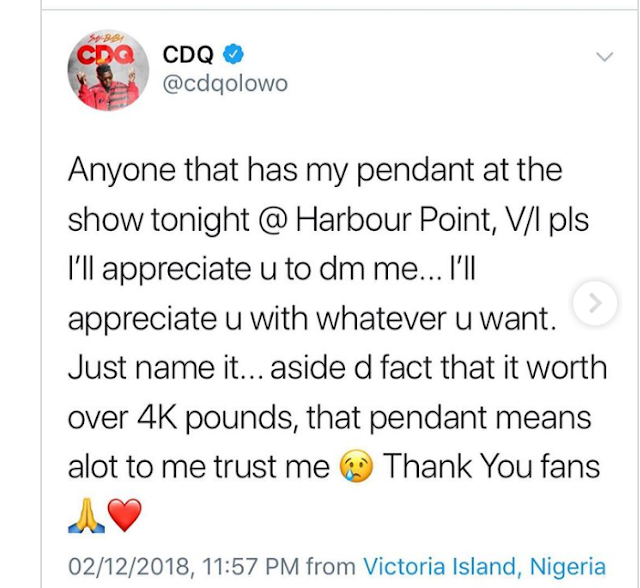Click the CDQ display name
This screenshot has width=640, height=588.
(x=188, y=54)
